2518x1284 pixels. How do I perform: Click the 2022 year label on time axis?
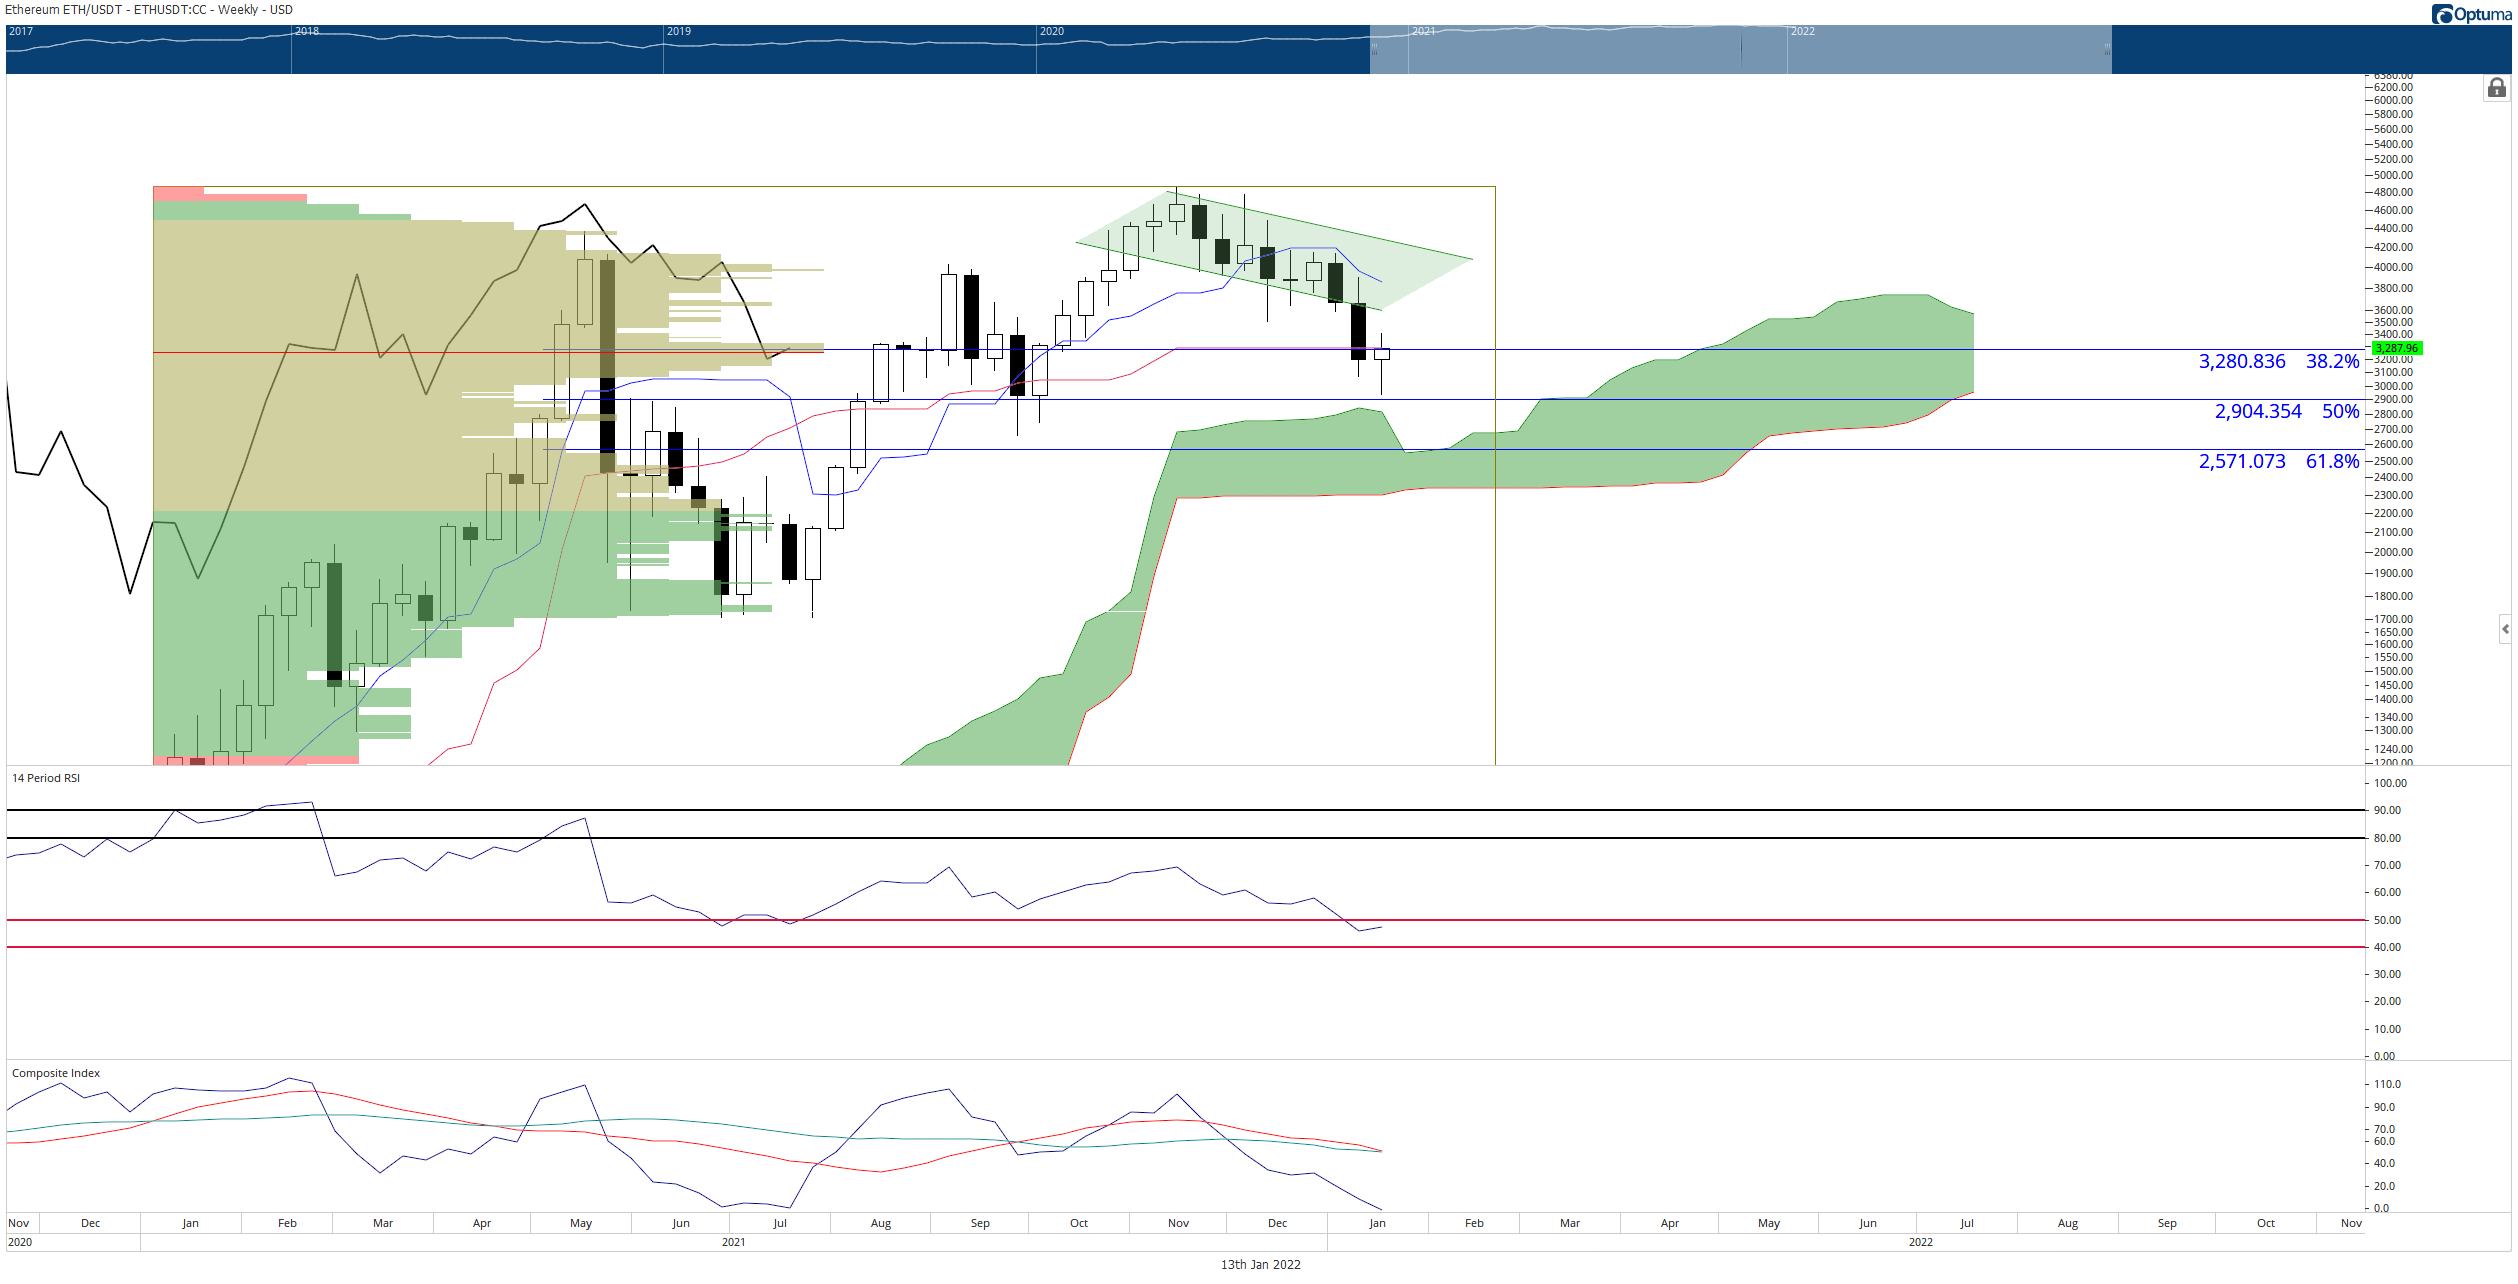pyautogui.click(x=1920, y=1242)
